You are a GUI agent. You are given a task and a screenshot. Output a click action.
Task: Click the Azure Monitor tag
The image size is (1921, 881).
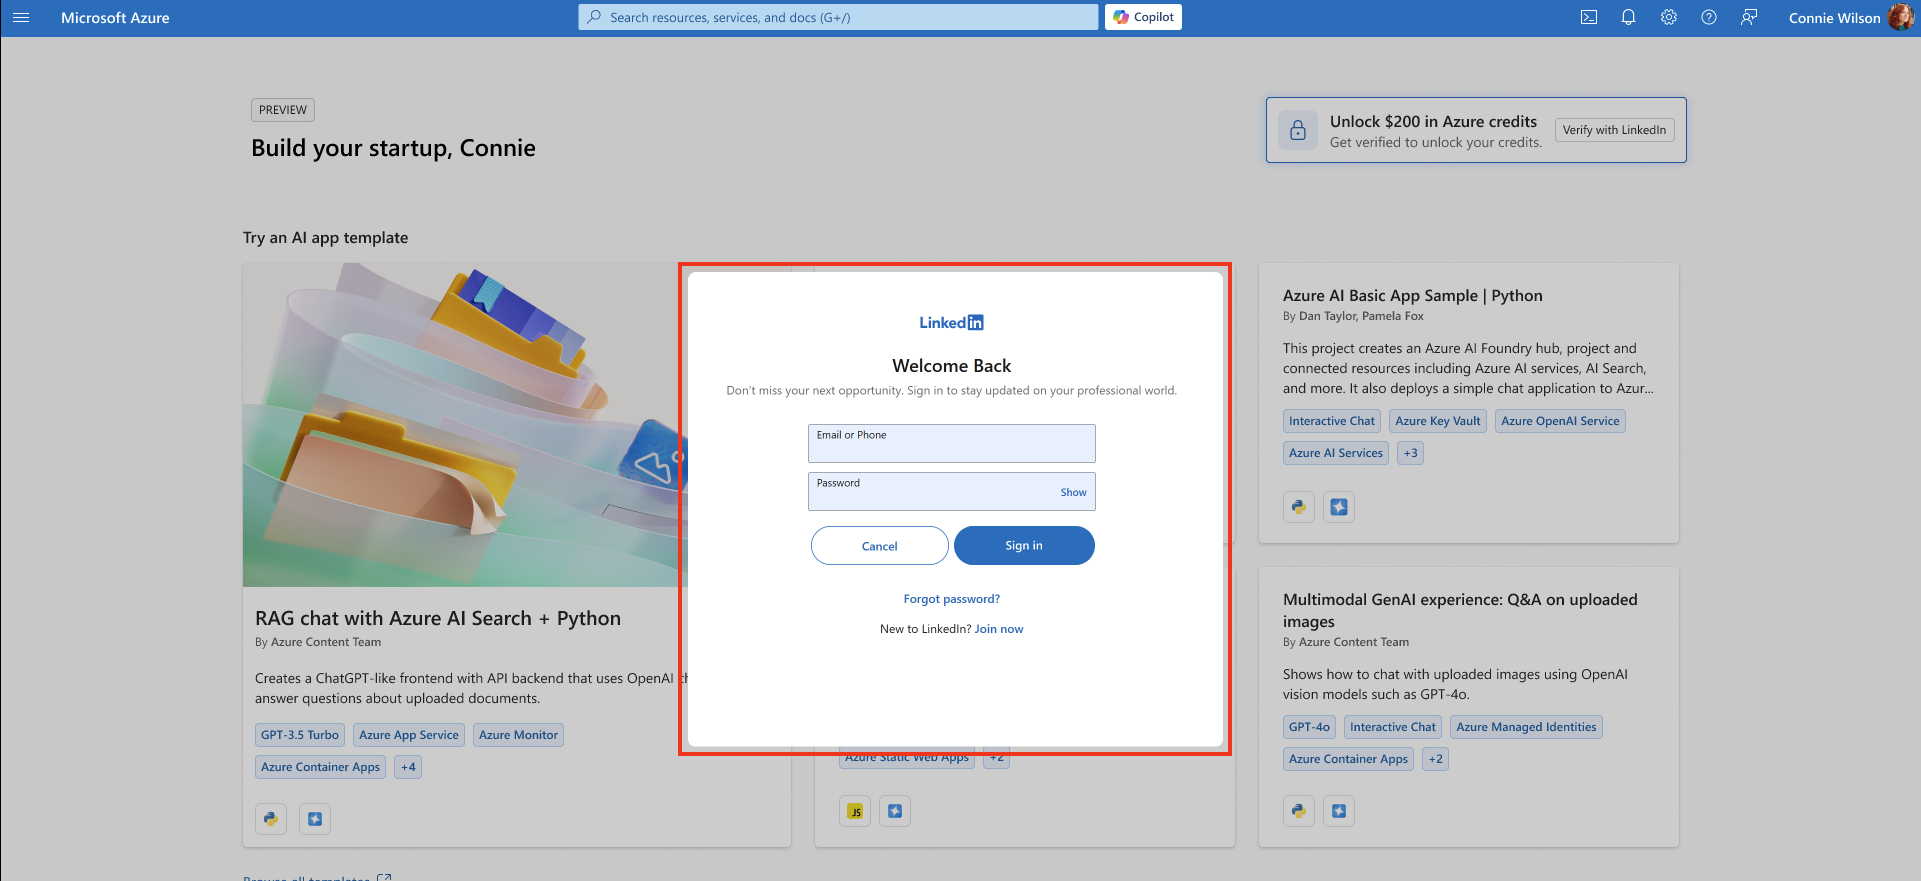click(x=518, y=735)
